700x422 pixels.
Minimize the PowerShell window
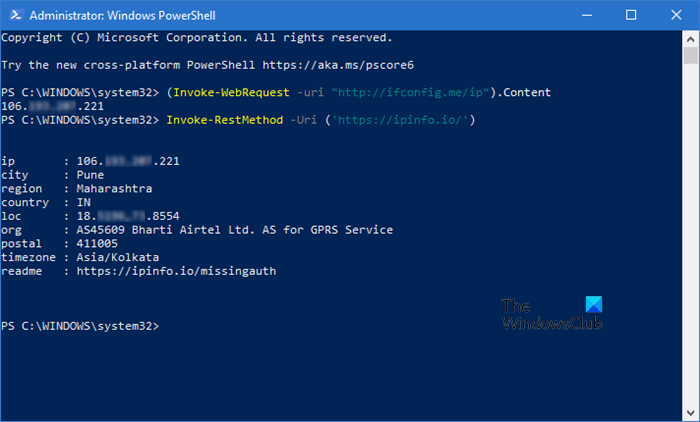tap(584, 14)
